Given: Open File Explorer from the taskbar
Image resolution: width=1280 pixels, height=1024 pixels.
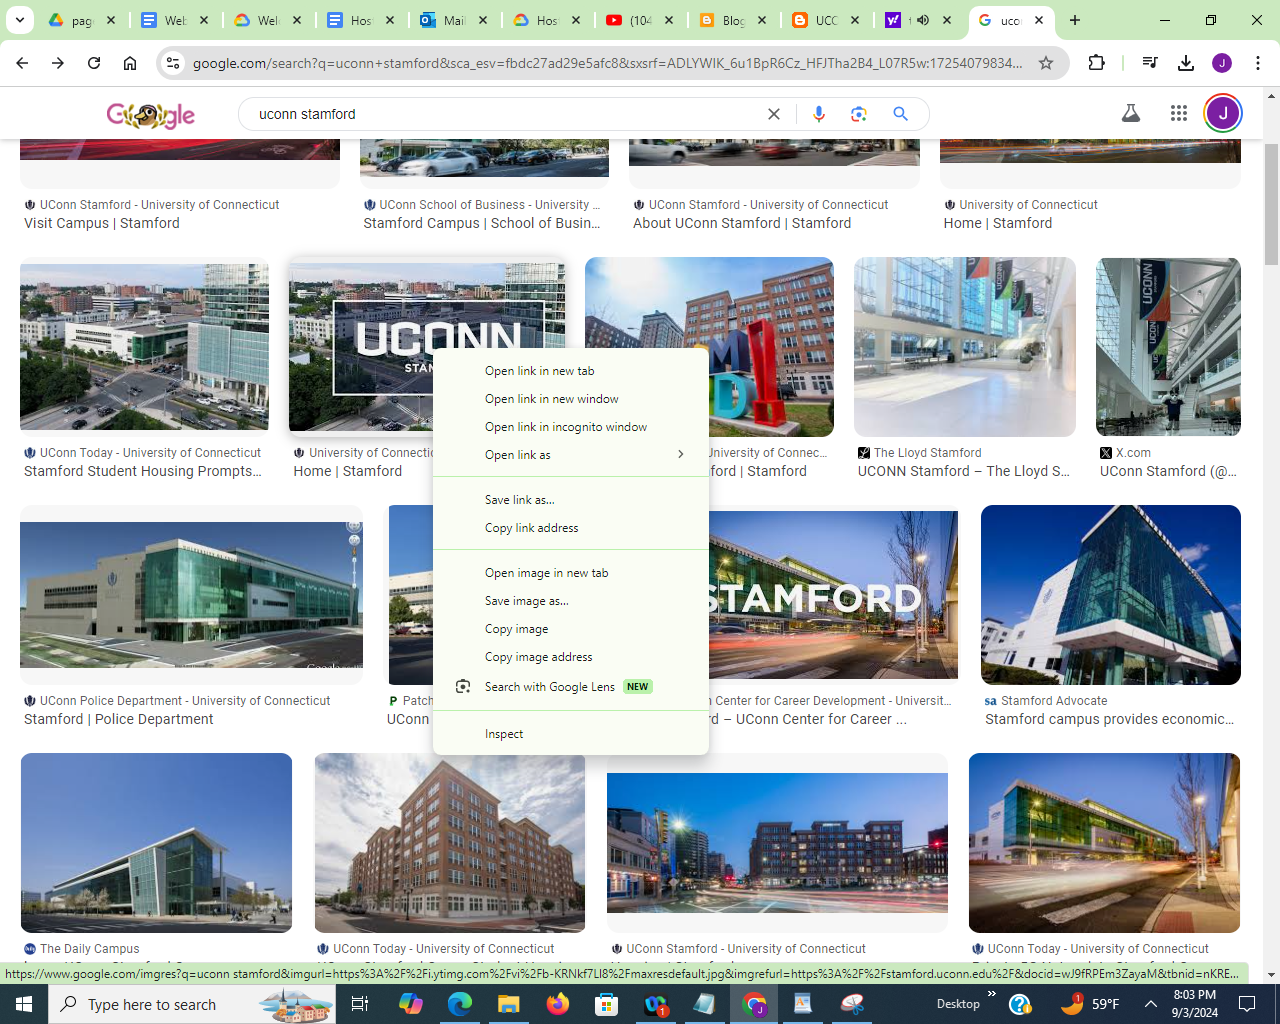Looking at the screenshot, I should pyautogui.click(x=509, y=1004).
